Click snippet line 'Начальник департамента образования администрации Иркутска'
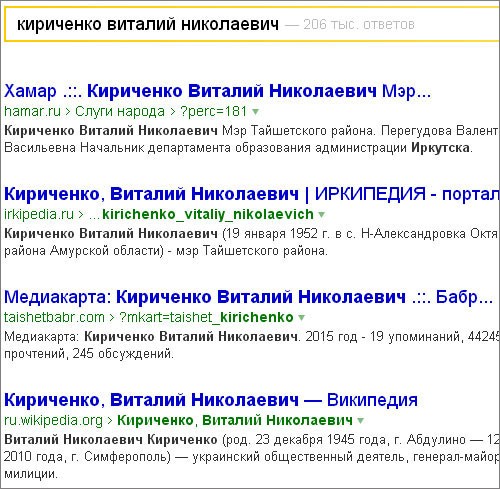Screen dimensions: 500x489 tap(276, 148)
